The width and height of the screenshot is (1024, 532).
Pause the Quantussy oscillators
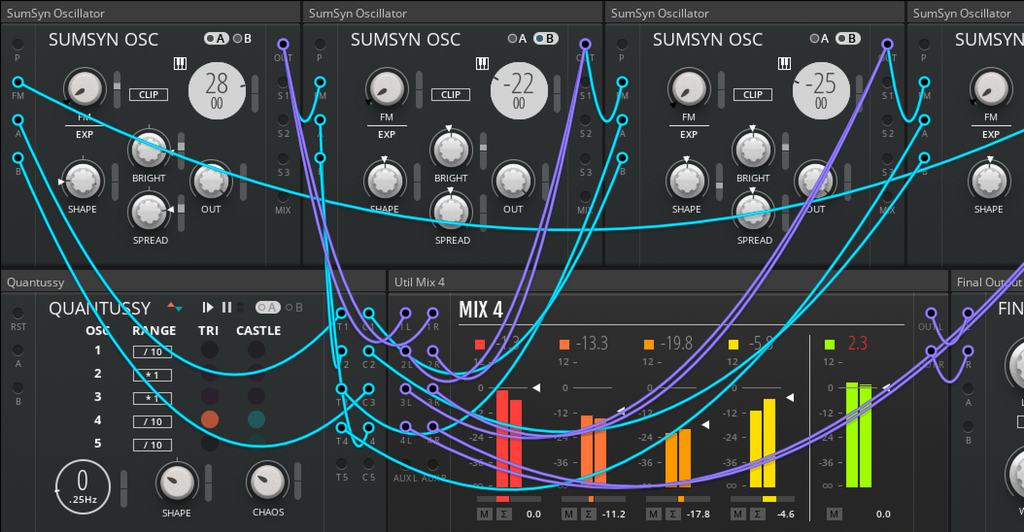coord(227,307)
